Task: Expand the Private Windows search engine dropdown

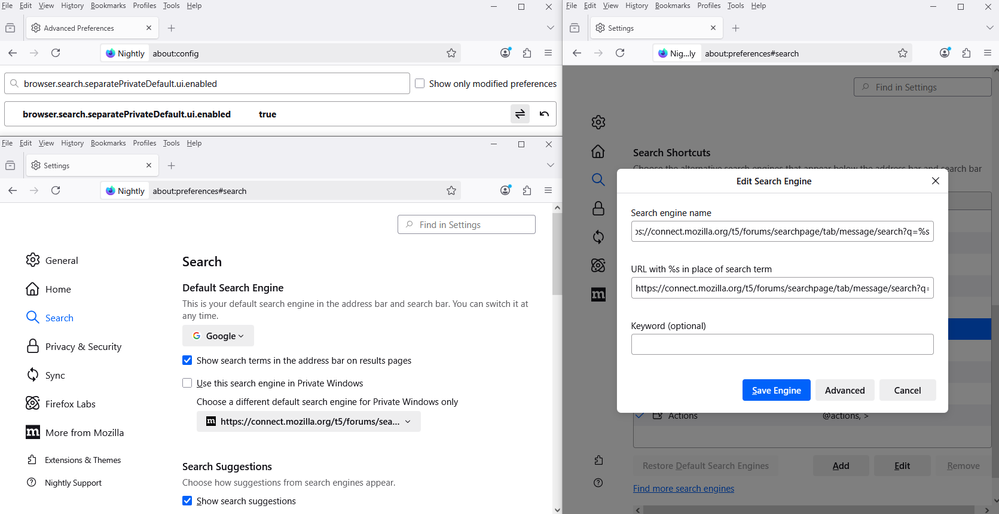Action: [308, 422]
